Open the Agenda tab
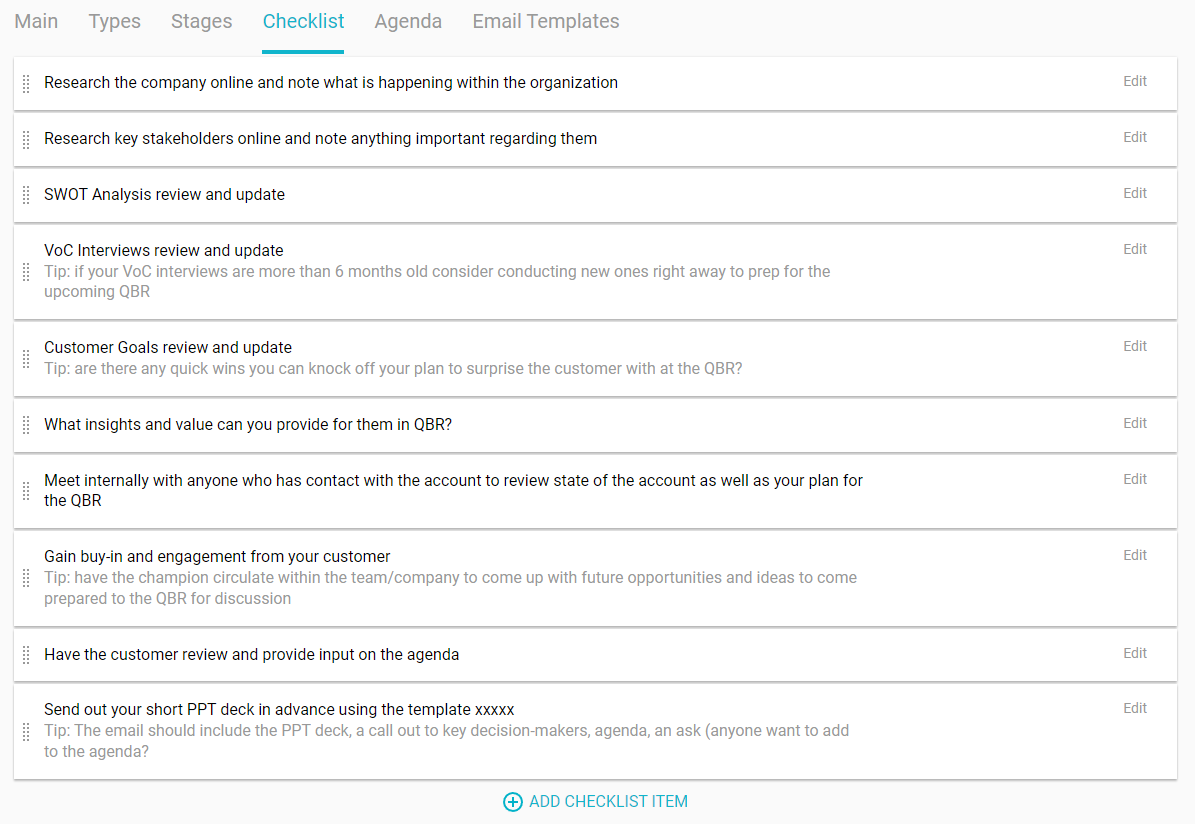The image size is (1195, 824). tap(408, 22)
